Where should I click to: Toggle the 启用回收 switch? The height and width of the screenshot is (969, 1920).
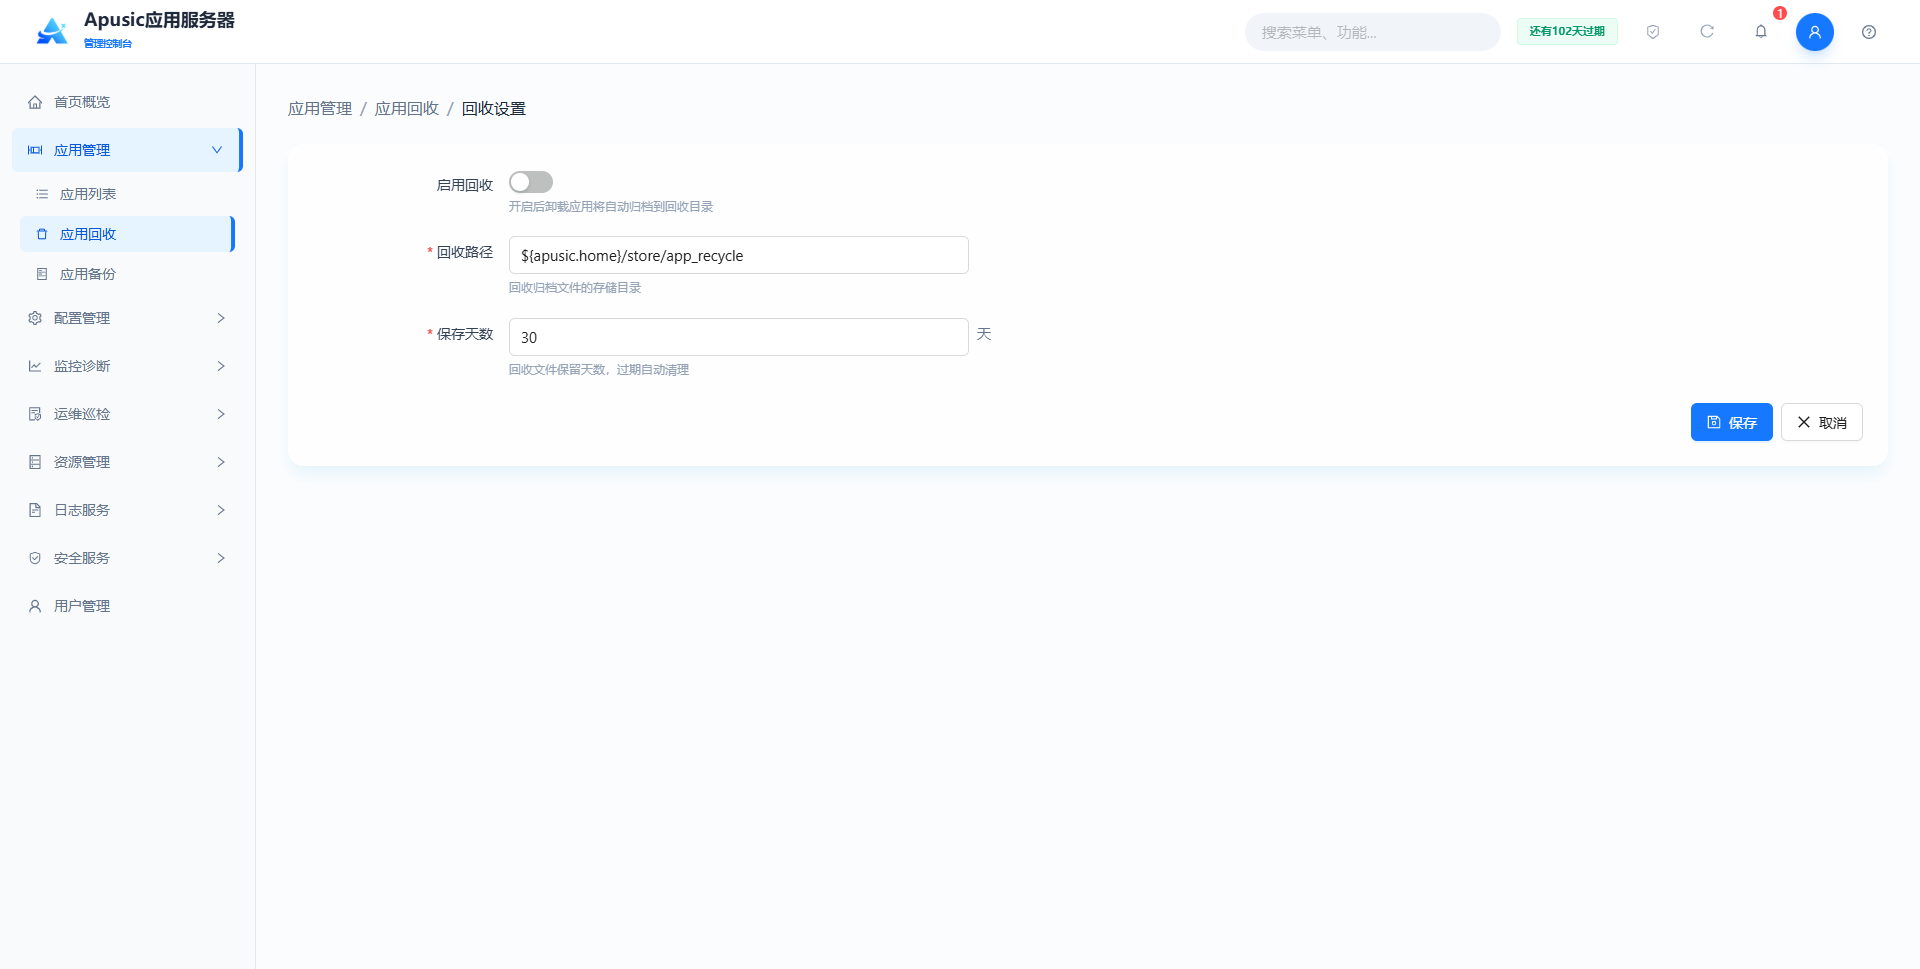(531, 182)
